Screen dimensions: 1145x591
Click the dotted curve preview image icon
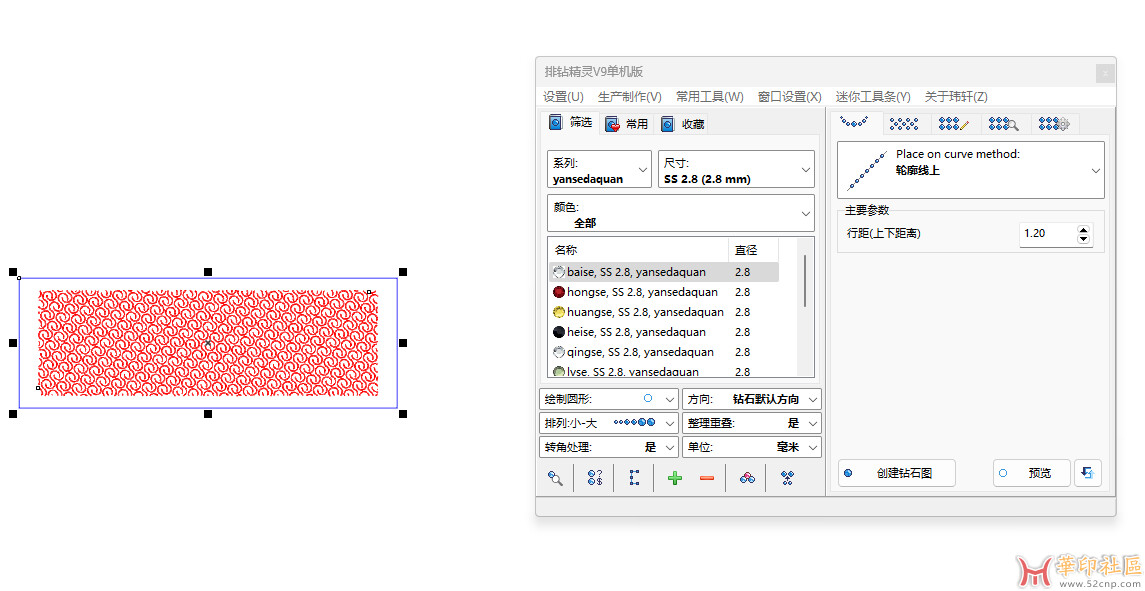865,170
